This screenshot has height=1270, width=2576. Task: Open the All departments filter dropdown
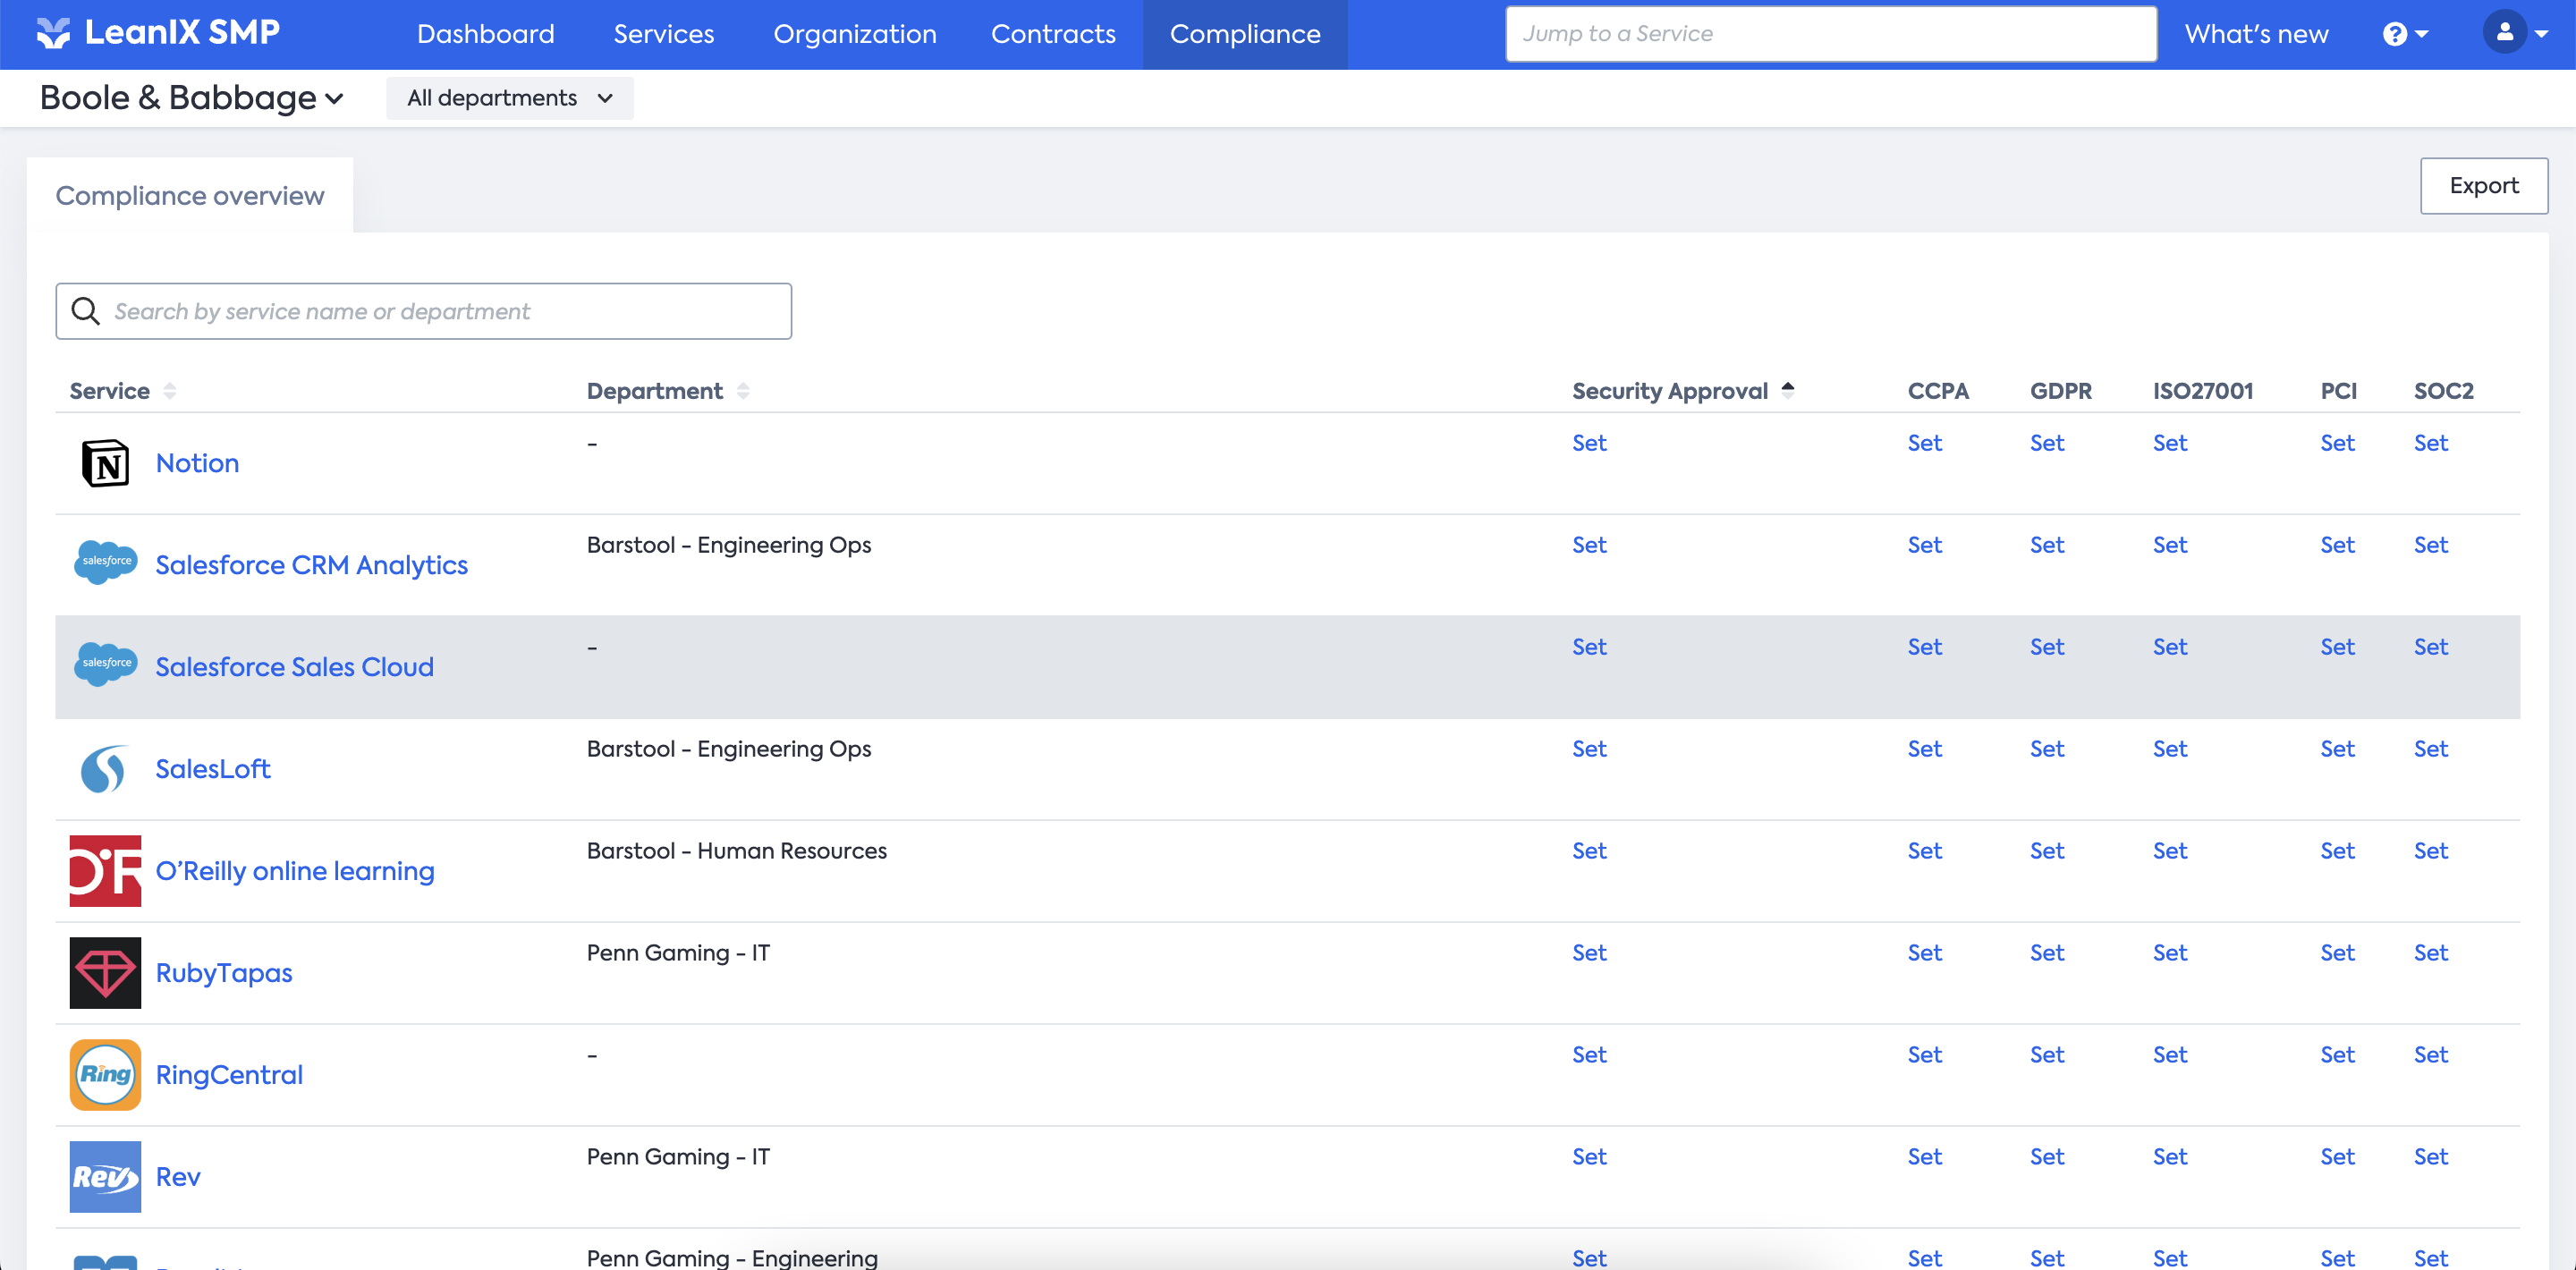[509, 98]
